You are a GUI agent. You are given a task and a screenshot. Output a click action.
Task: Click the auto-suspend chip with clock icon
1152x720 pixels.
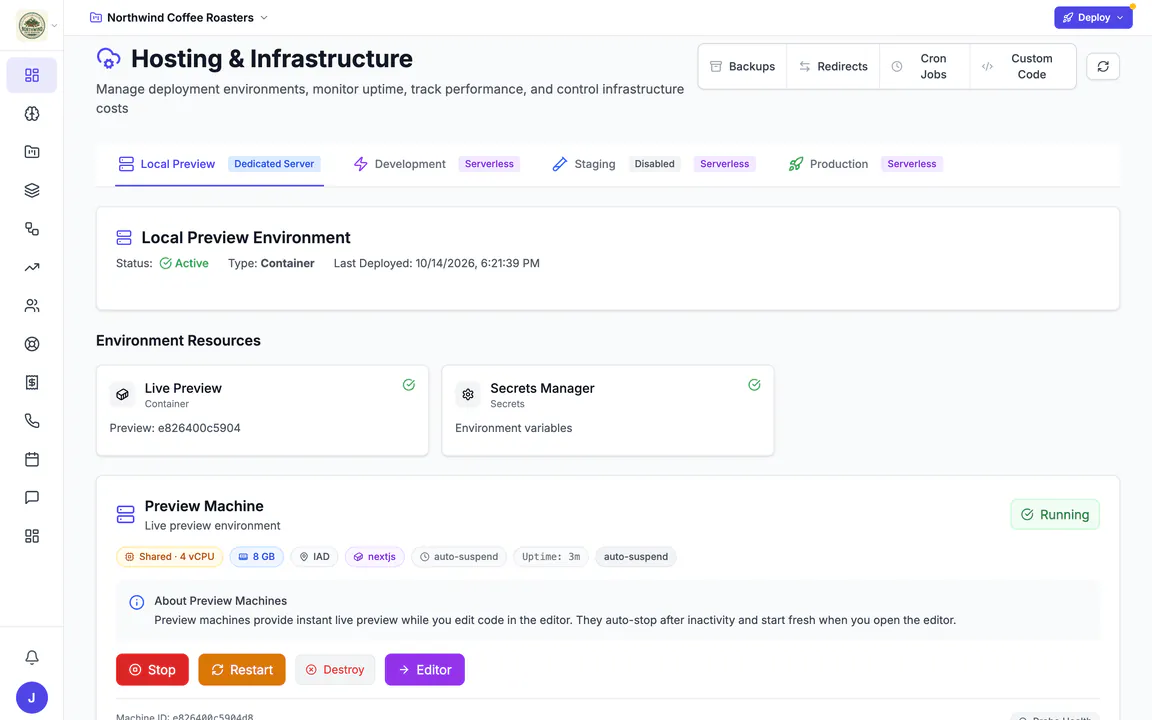tap(458, 557)
